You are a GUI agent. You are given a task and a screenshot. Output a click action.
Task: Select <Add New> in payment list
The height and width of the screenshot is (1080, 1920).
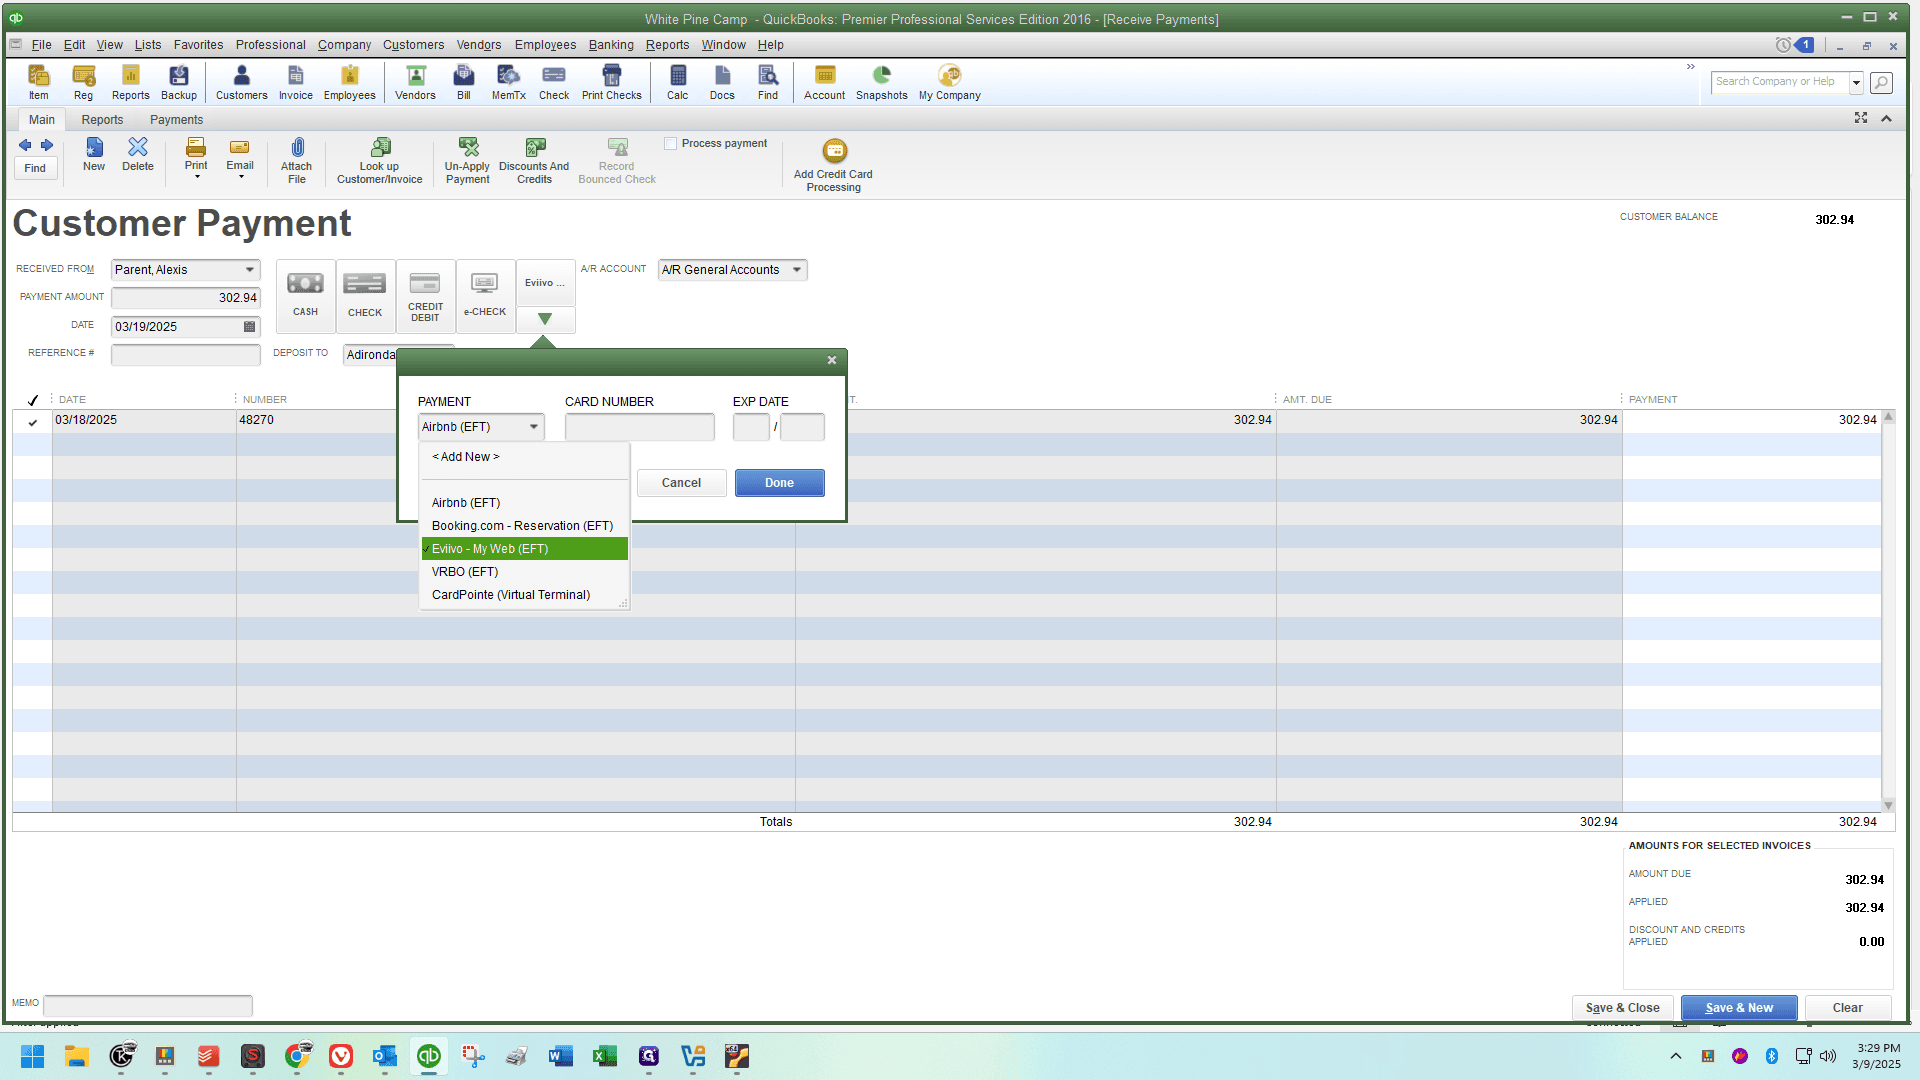click(466, 457)
